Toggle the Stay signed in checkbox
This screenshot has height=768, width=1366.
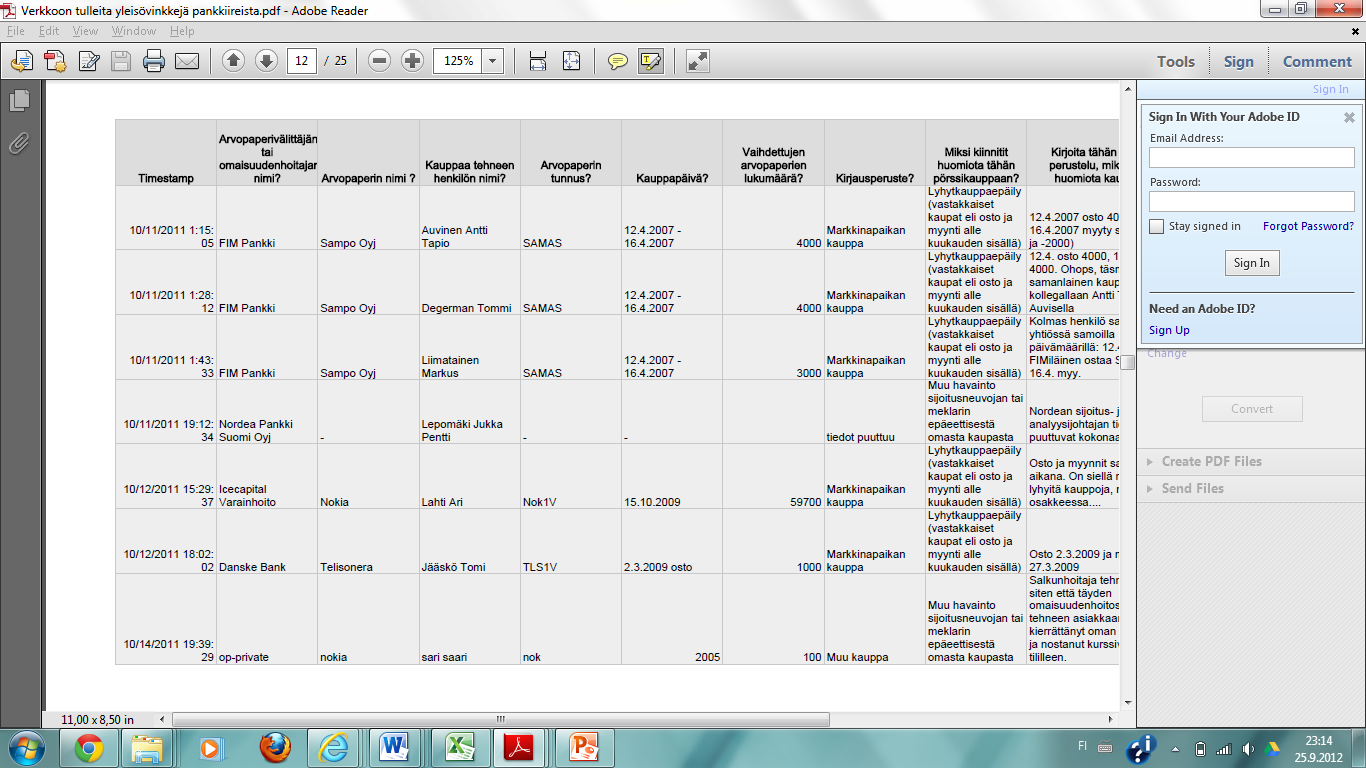point(1157,226)
